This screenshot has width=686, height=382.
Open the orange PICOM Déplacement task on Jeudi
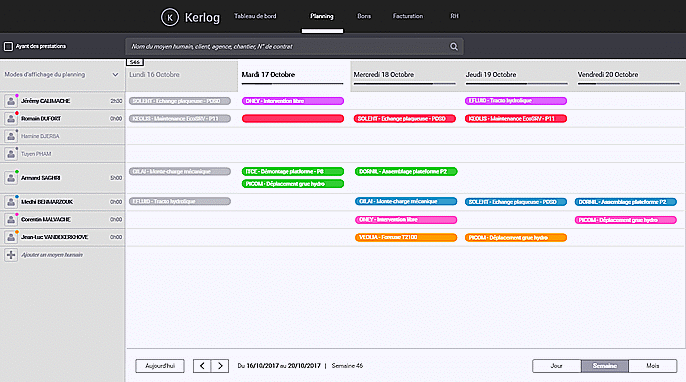click(x=516, y=238)
